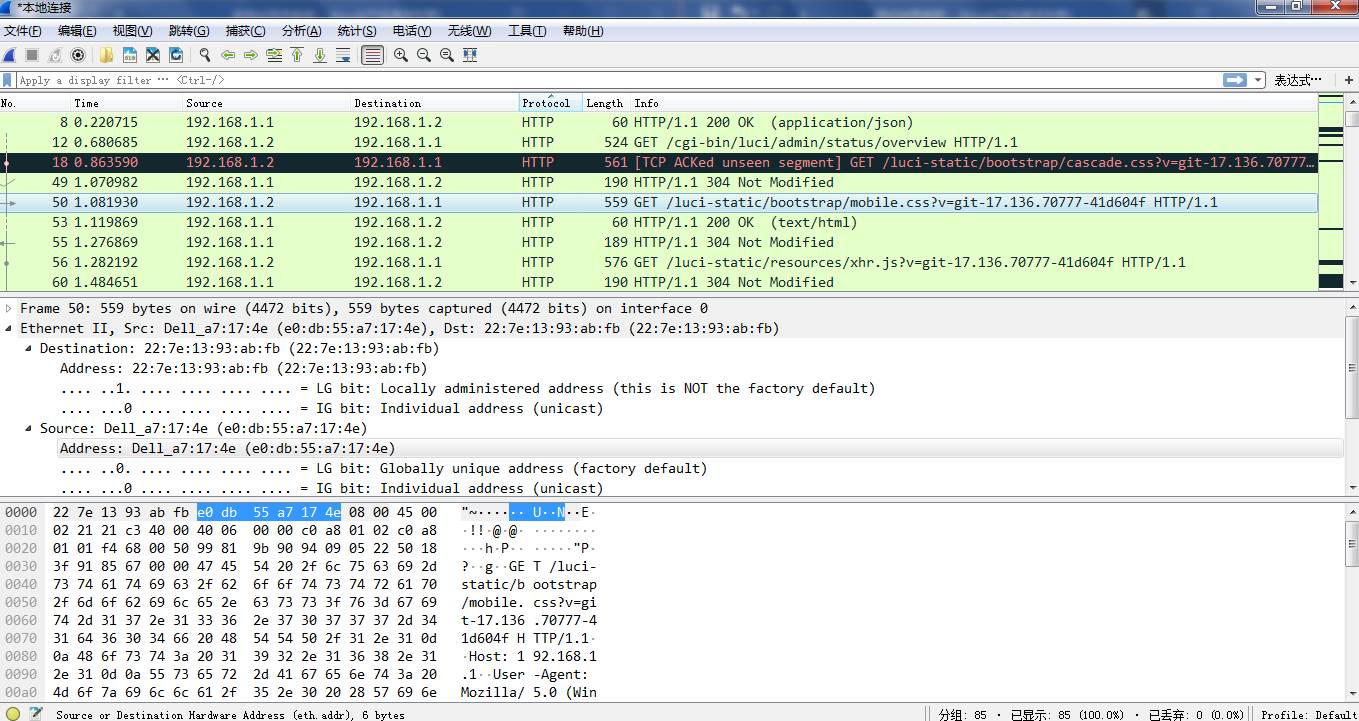Click packet bytes pane vertical scrollbar
The width and height of the screenshot is (1359, 721).
pos(1352,601)
